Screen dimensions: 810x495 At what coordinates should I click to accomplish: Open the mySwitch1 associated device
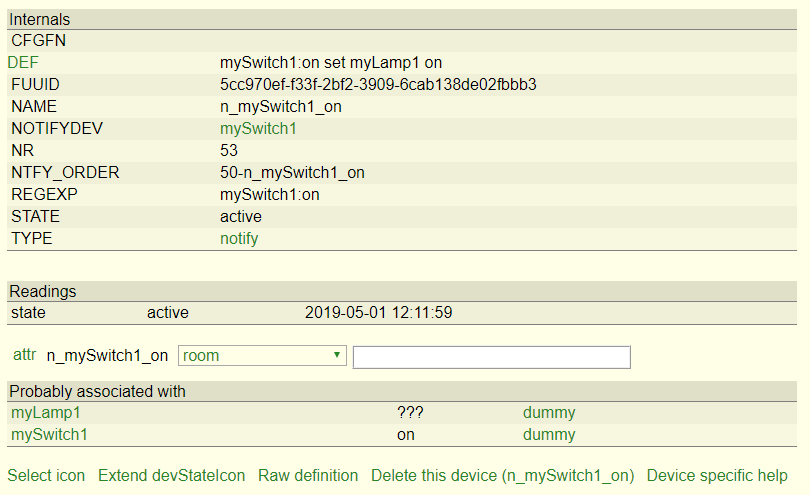point(49,435)
